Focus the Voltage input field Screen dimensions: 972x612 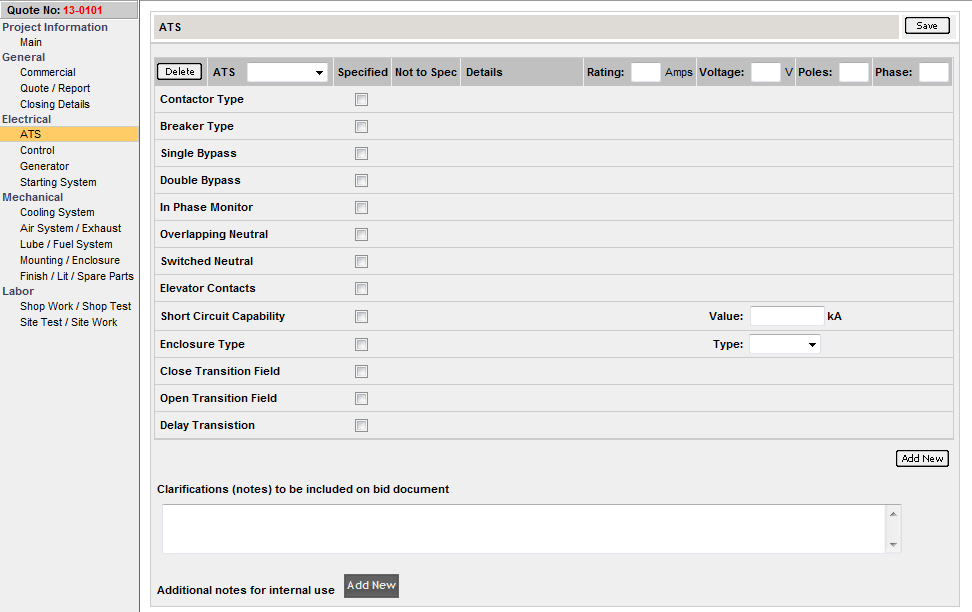(765, 72)
